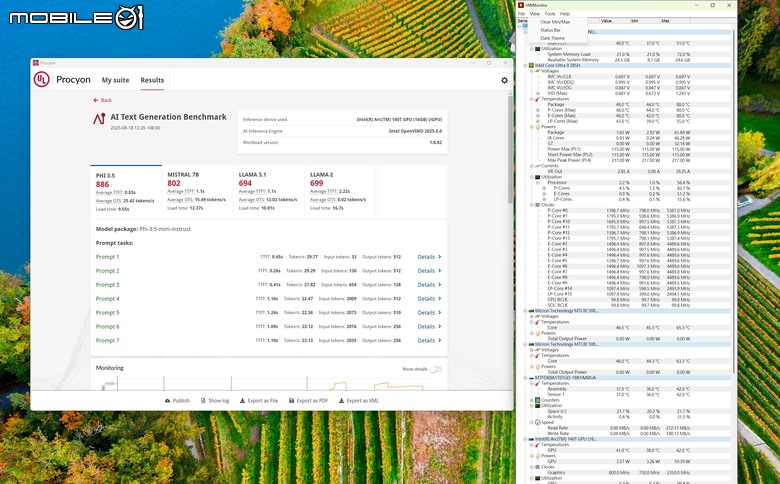The height and width of the screenshot is (484, 780).
Task: Click the Intel Core Ultra 9 285H chip icon
Action: (x=531, y=65)
